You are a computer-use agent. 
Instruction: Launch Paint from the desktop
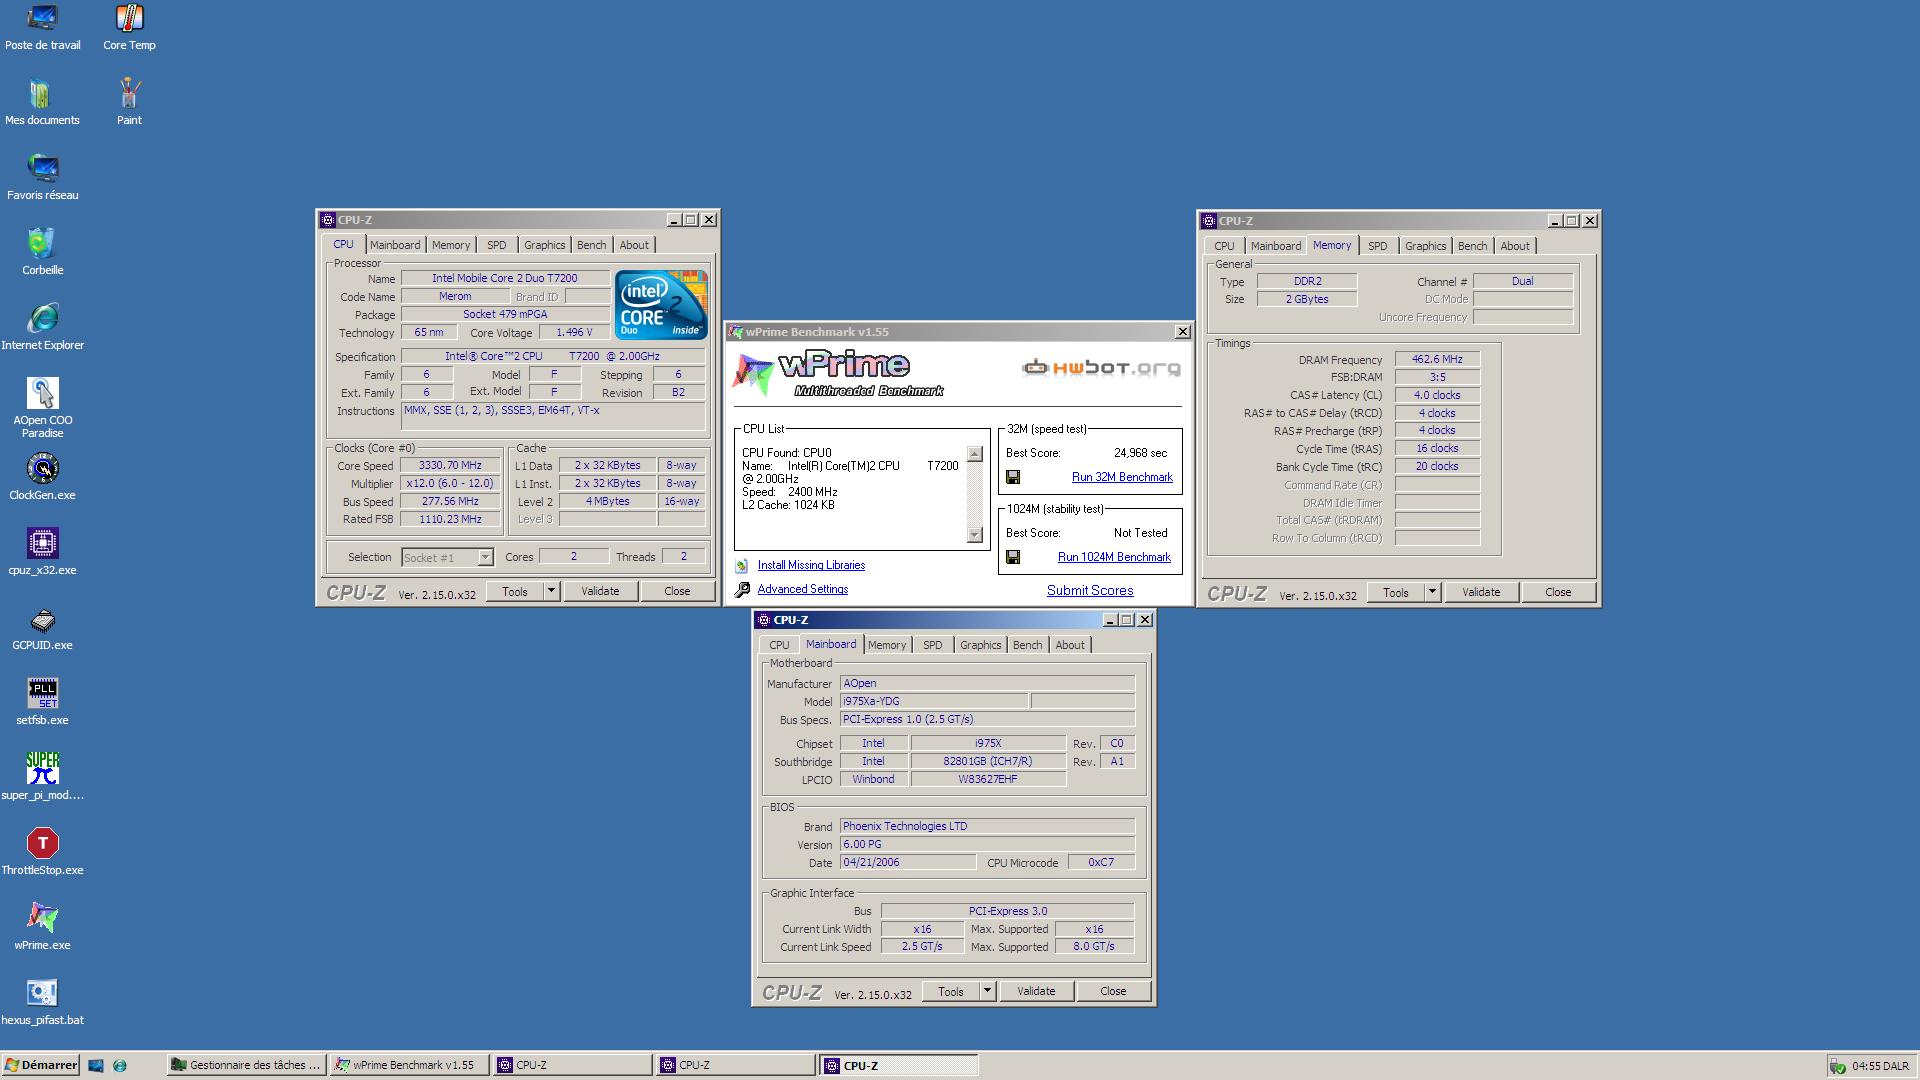129,102
